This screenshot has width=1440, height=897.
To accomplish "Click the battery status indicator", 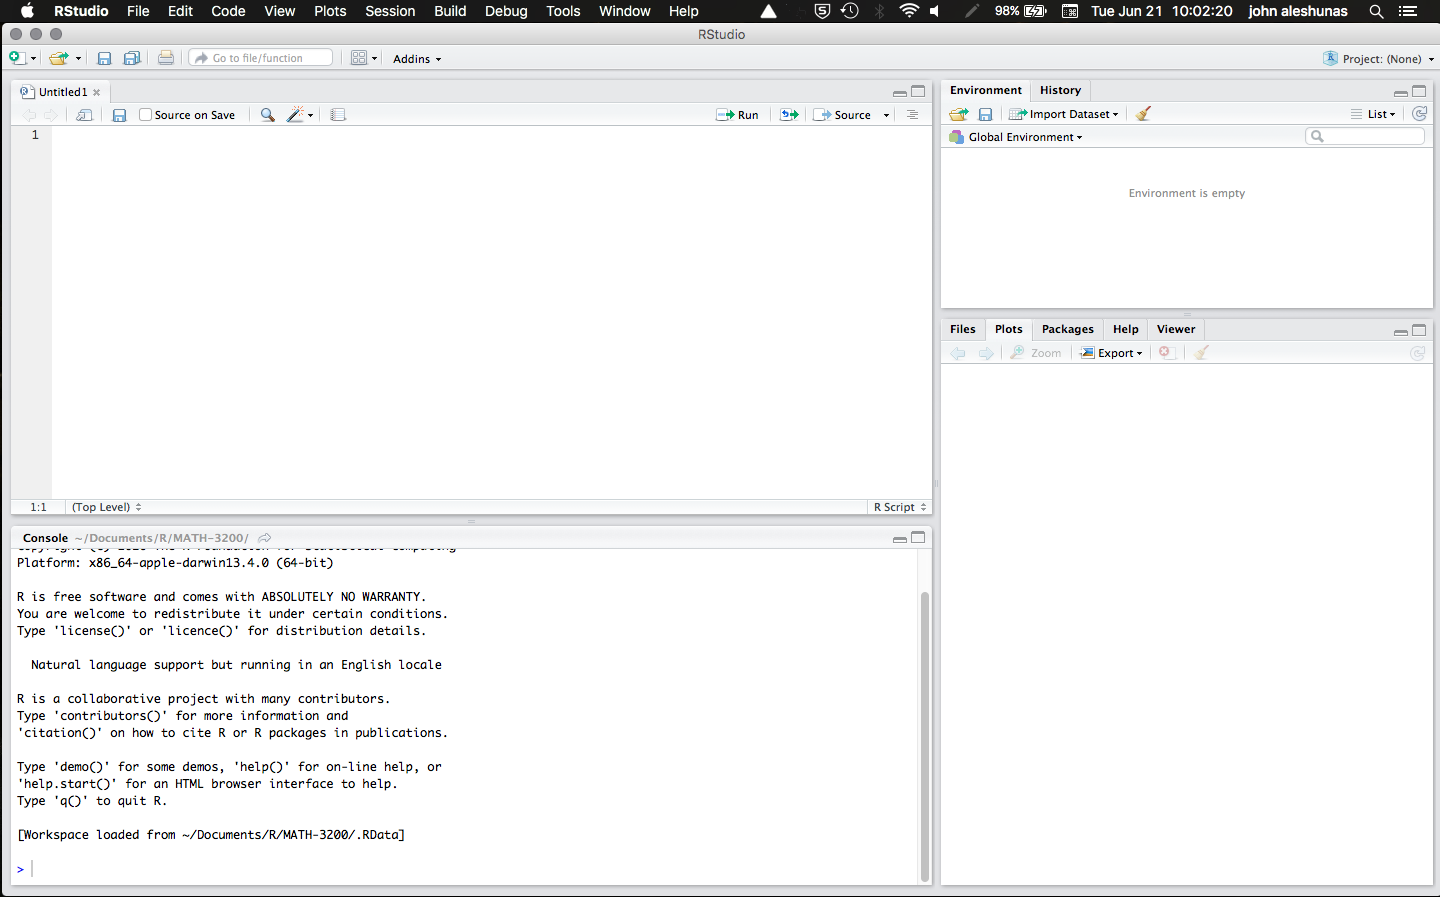I will pos(1030,11).
